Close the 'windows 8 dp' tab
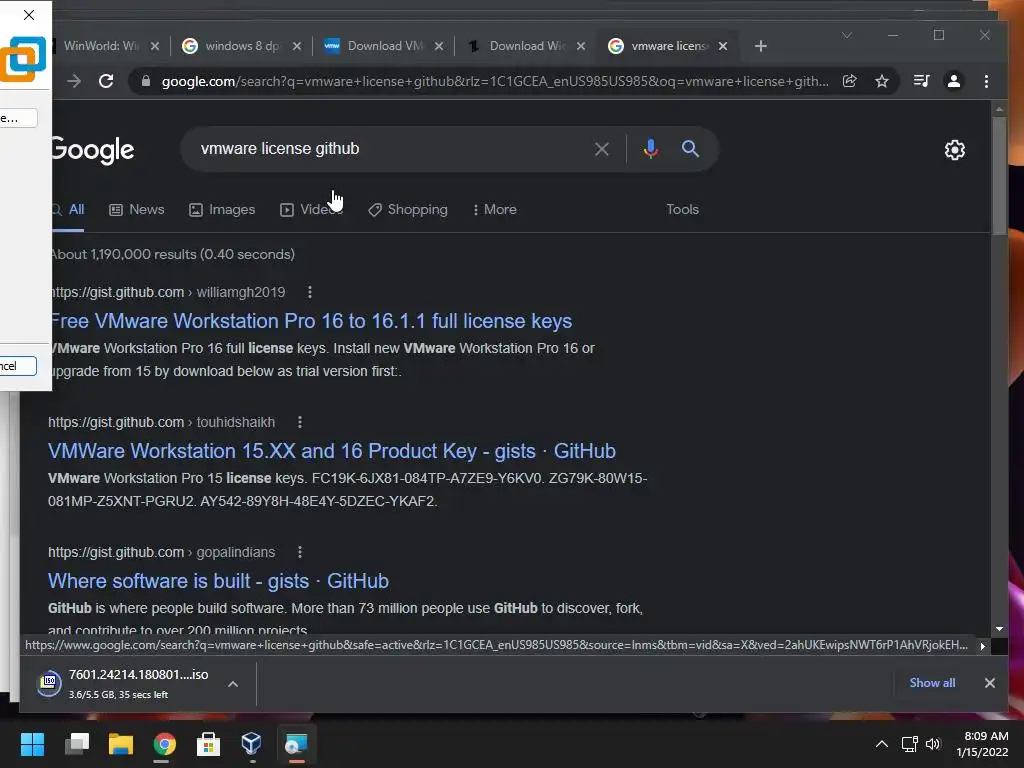The width and height of the screenshot is (1024, 768). pyautogui.click(x=296, y=46)
